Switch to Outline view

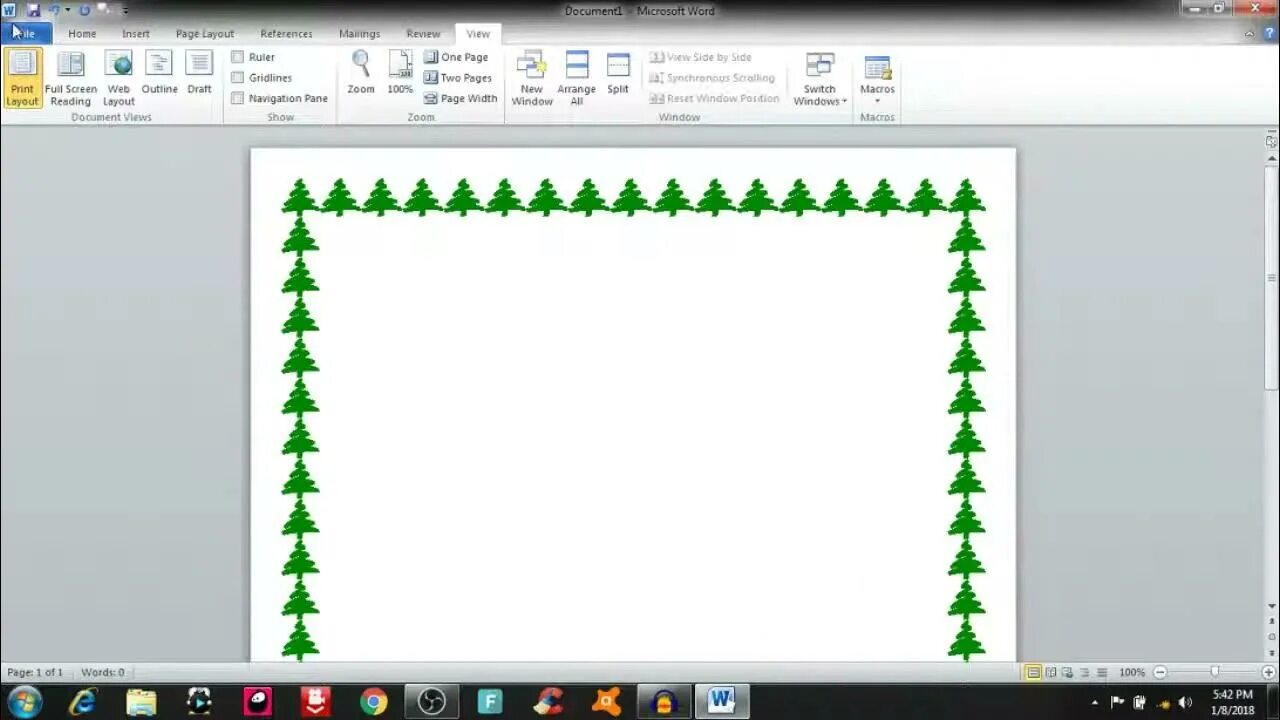pos(159,72)
